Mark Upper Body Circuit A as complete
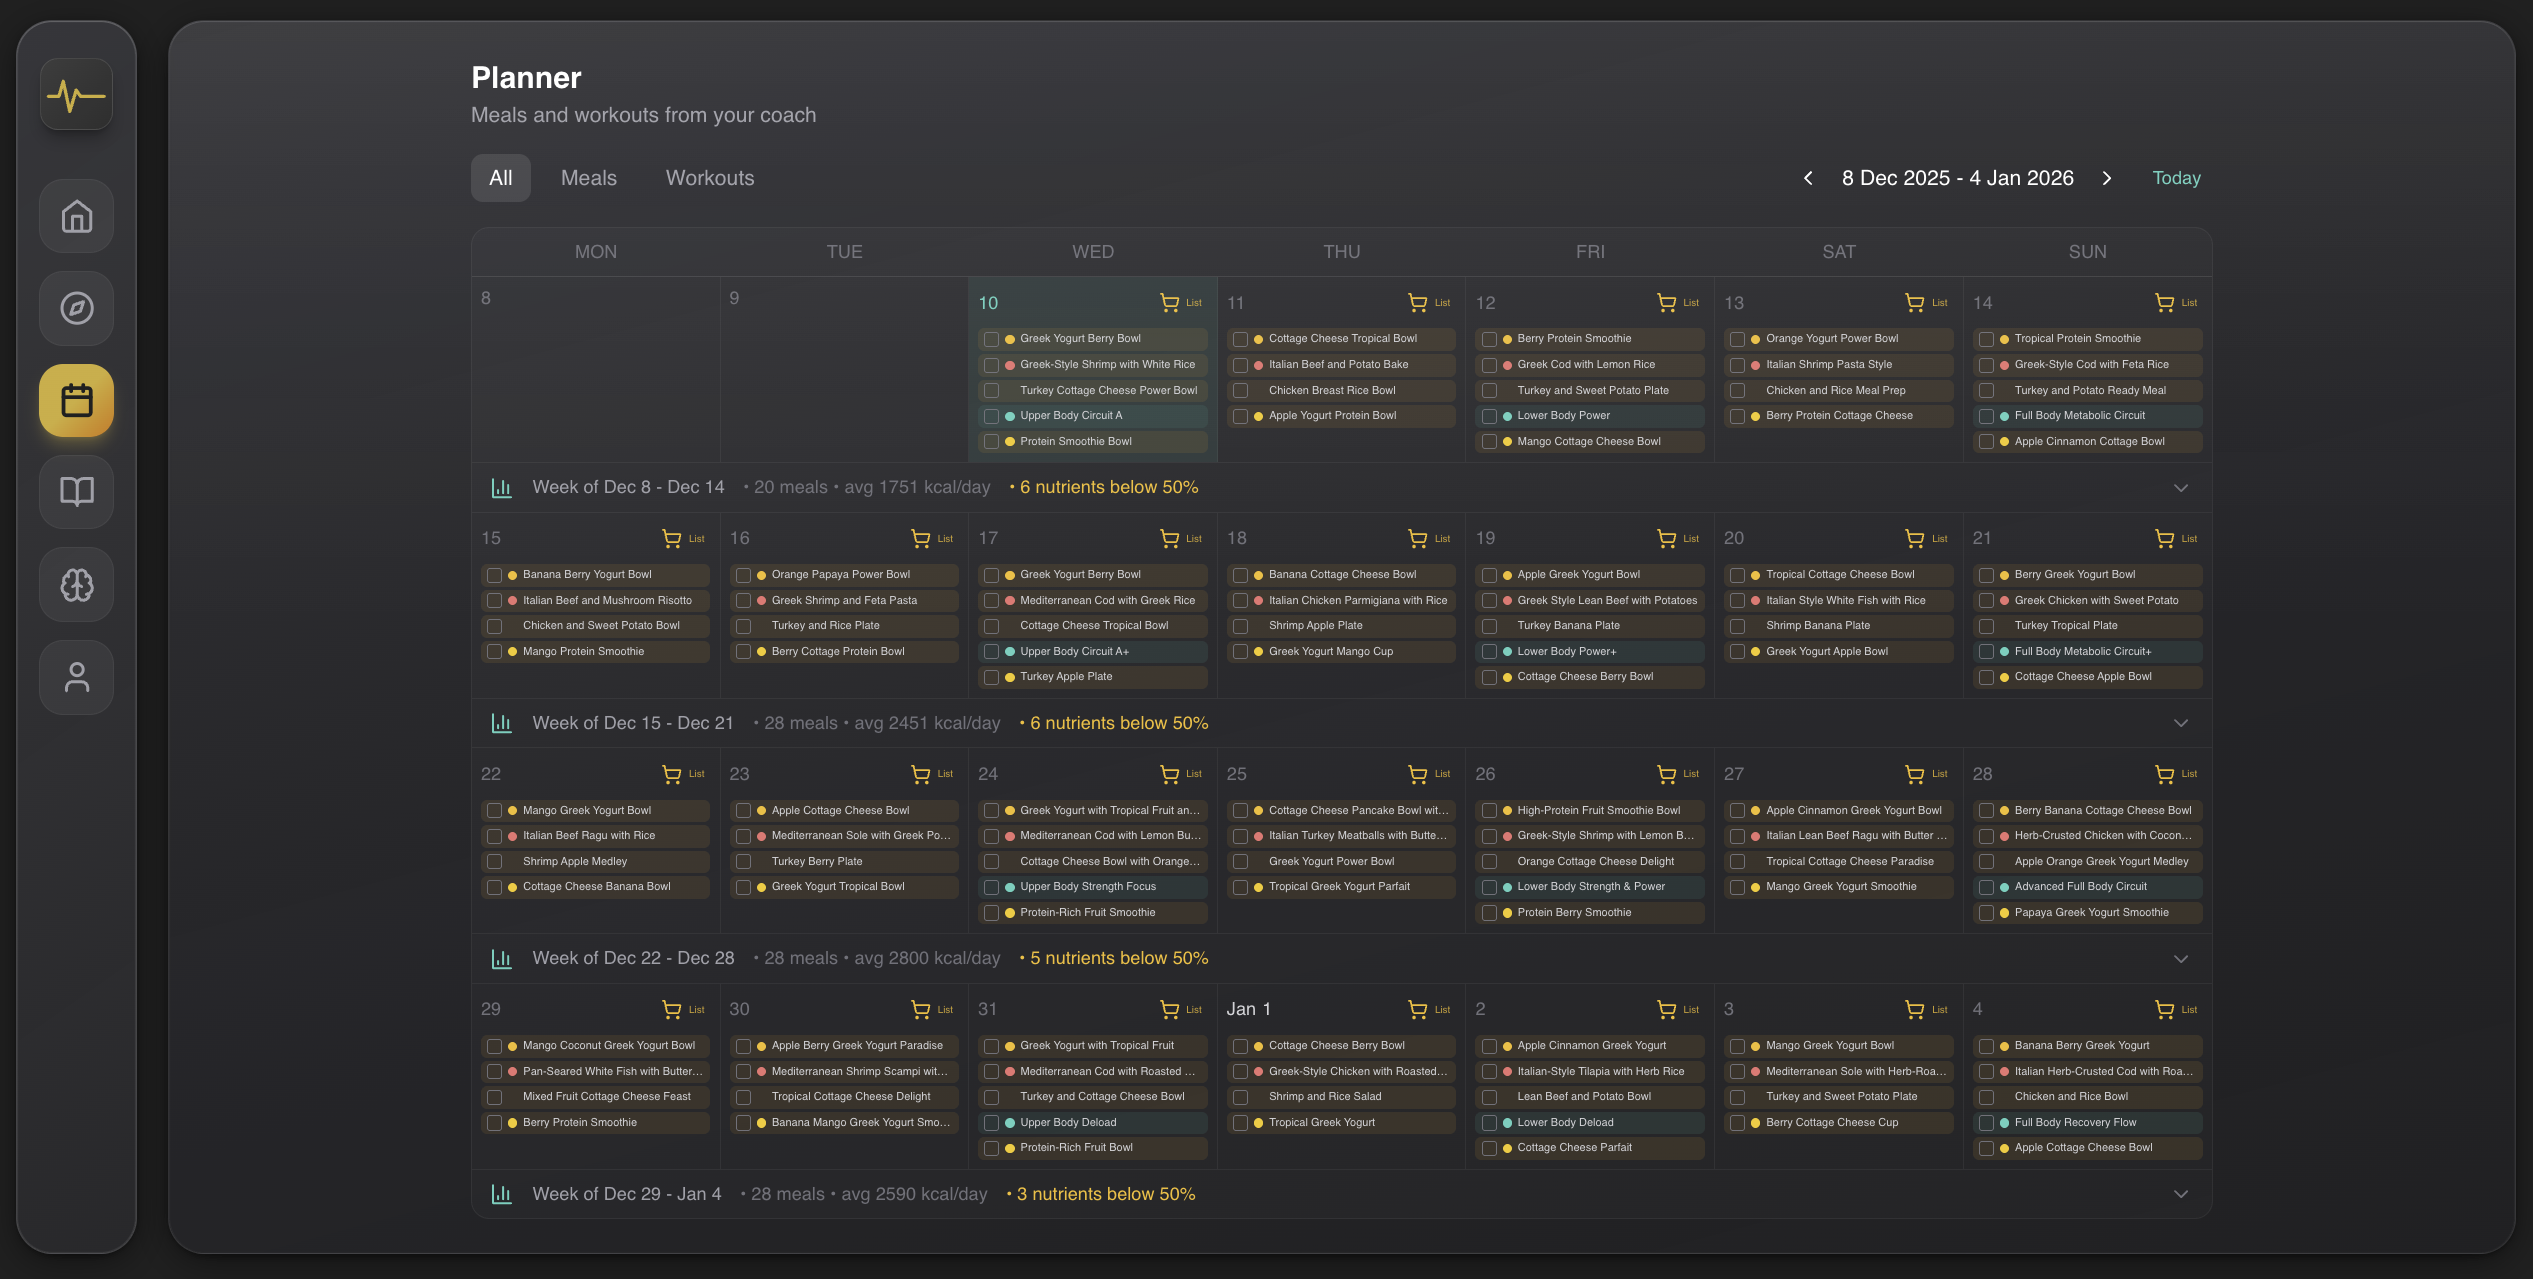2533x1279 pixels. coord(991,415)
